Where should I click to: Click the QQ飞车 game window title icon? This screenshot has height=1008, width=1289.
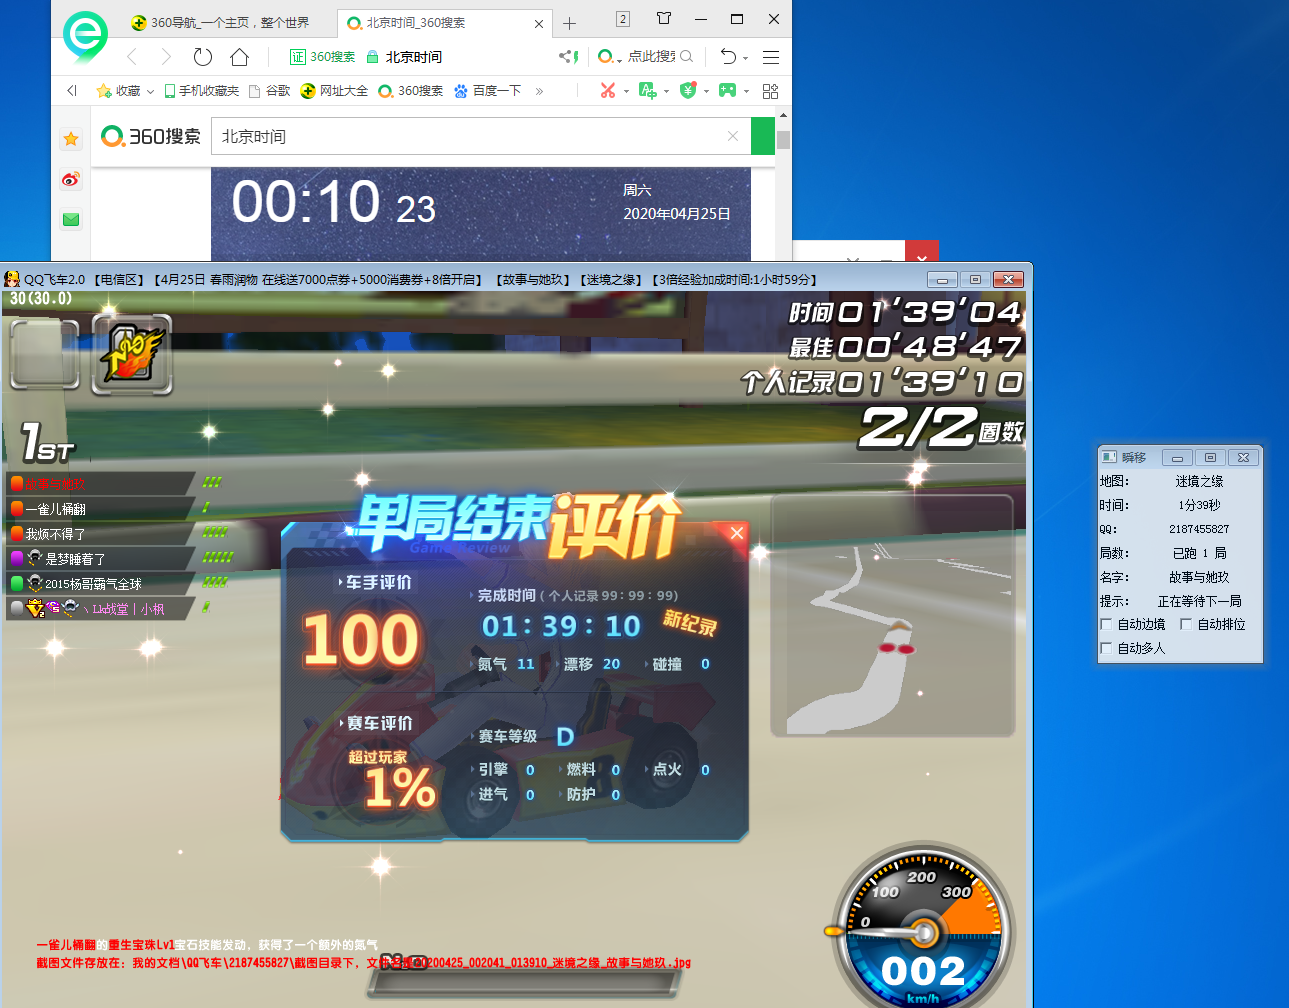point(12,279)
